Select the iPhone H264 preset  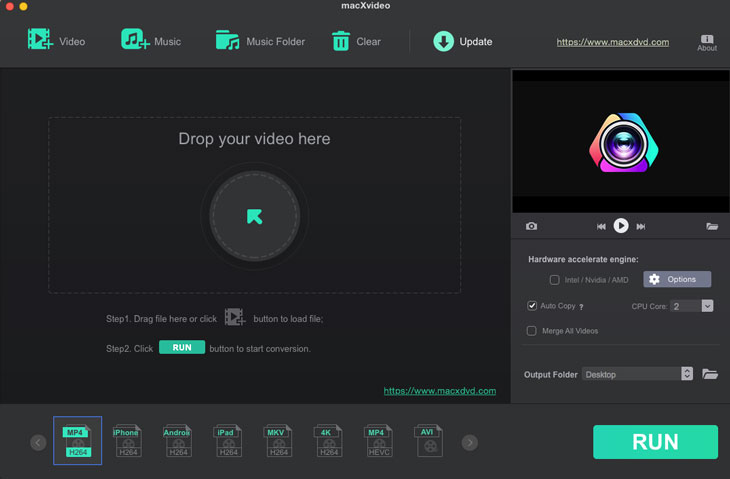(x=127, y=441)
